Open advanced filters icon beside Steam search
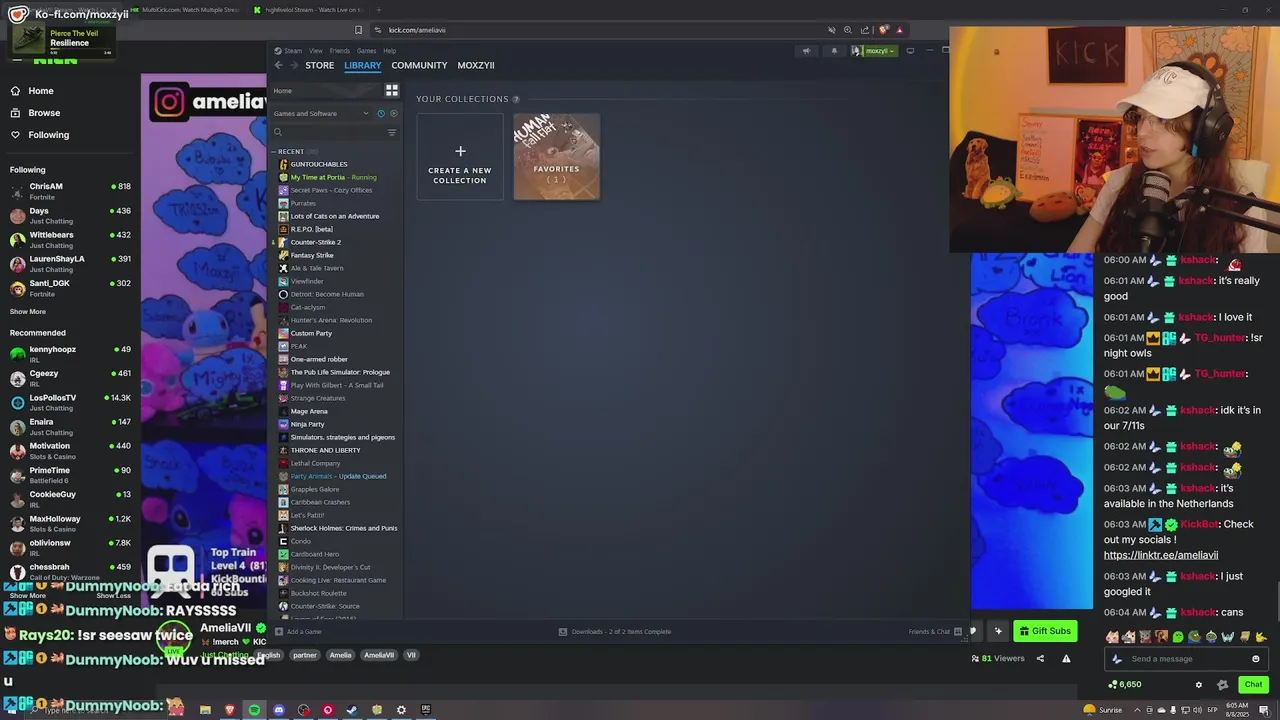 (x=392, y=132)
